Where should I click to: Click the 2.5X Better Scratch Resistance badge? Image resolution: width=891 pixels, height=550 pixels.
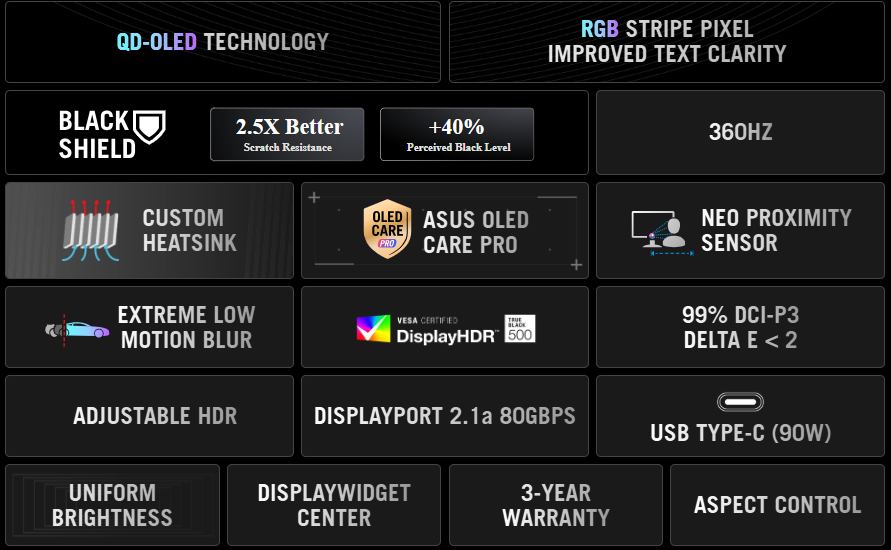(287, 134)
